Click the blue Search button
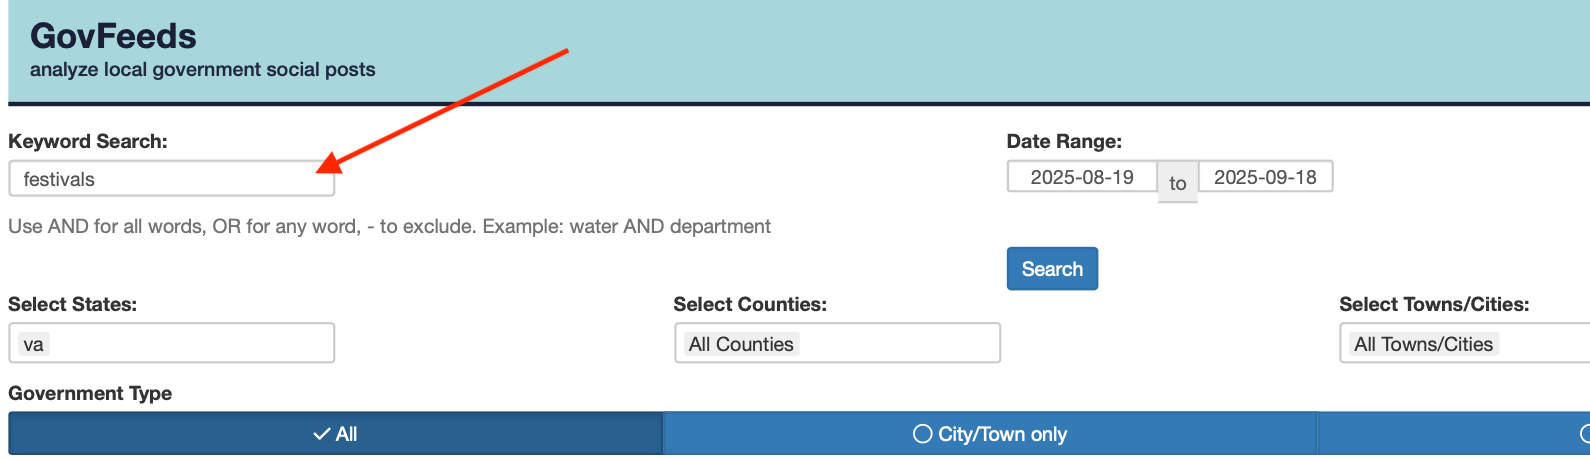This screenshot has width=1590, height=460. pyautogui.click(x=1052, y=269)
